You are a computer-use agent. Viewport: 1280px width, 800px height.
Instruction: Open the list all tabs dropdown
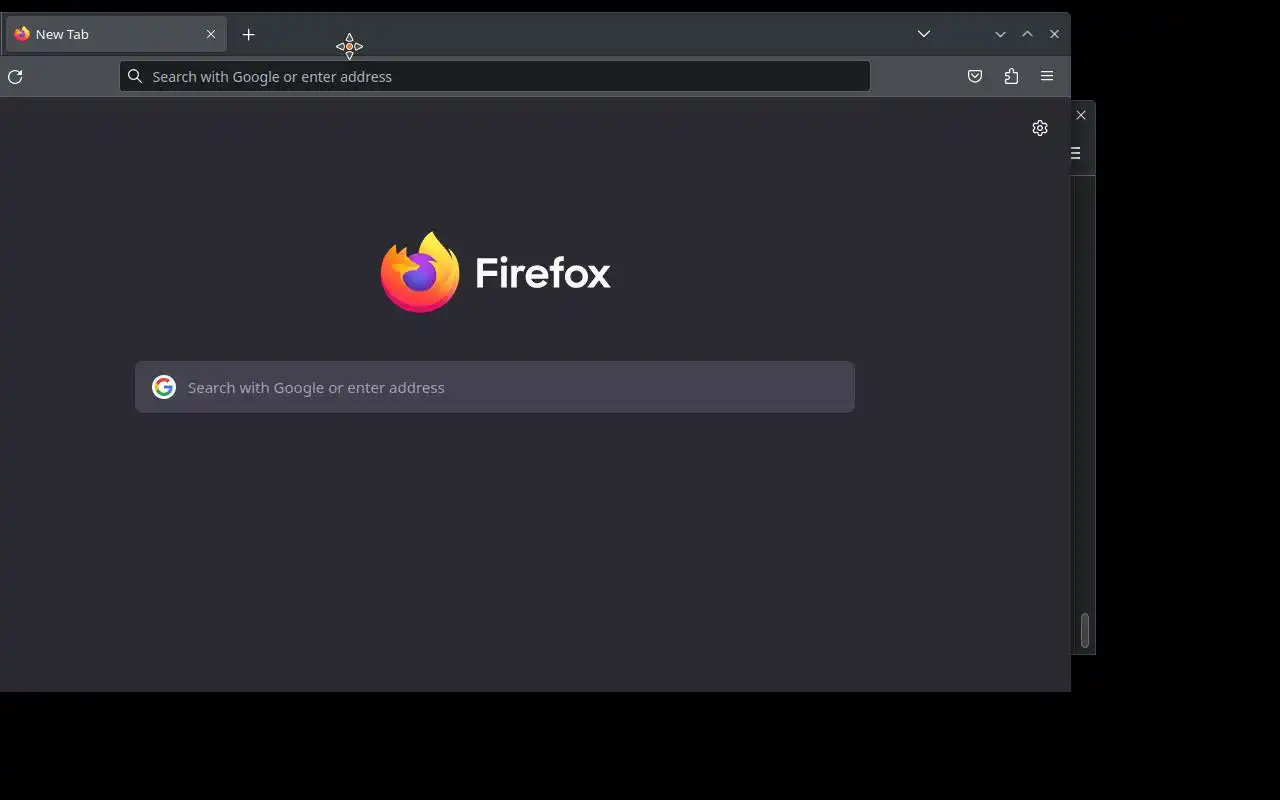coord(924,34)
